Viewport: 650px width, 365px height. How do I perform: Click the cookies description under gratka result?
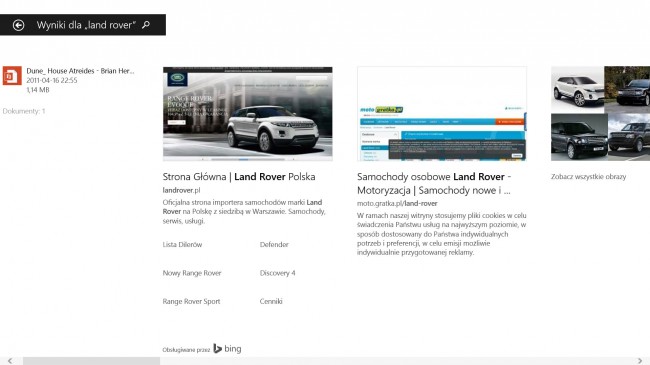tap(441, 234)
